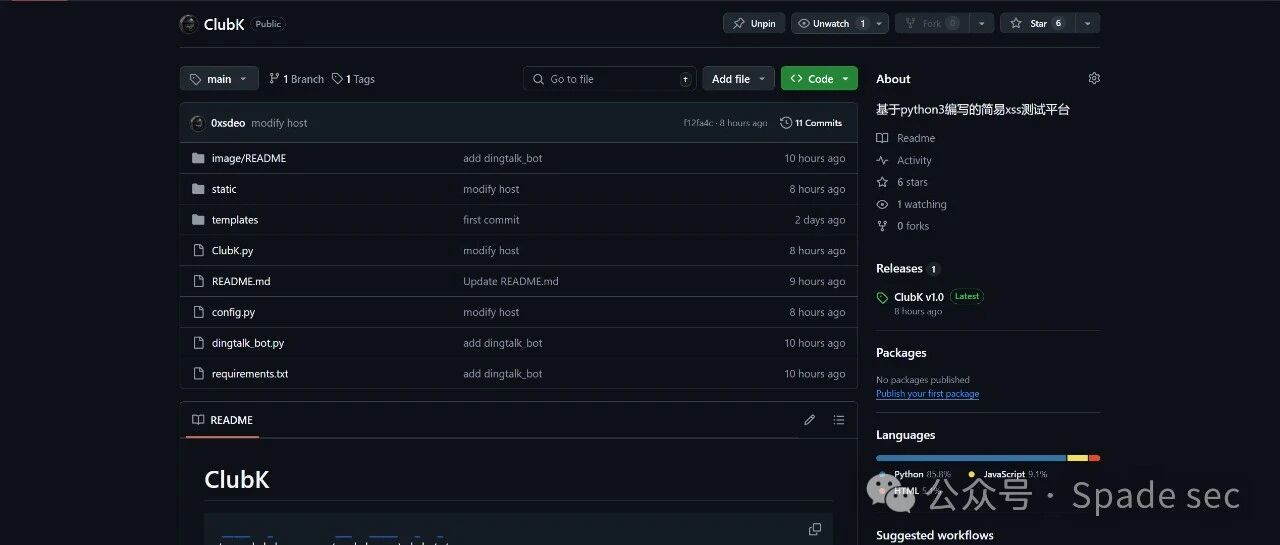Image resolution: width=1280 pixels, height=545 pixels.
Task: Click the 0xsdeo commit author avatar
Action: click(197, 123)
